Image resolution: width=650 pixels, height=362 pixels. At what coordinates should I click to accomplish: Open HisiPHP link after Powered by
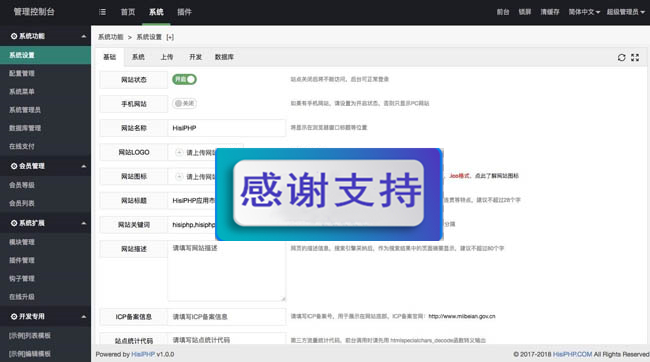pyautogui.click(x=143, y=355)
